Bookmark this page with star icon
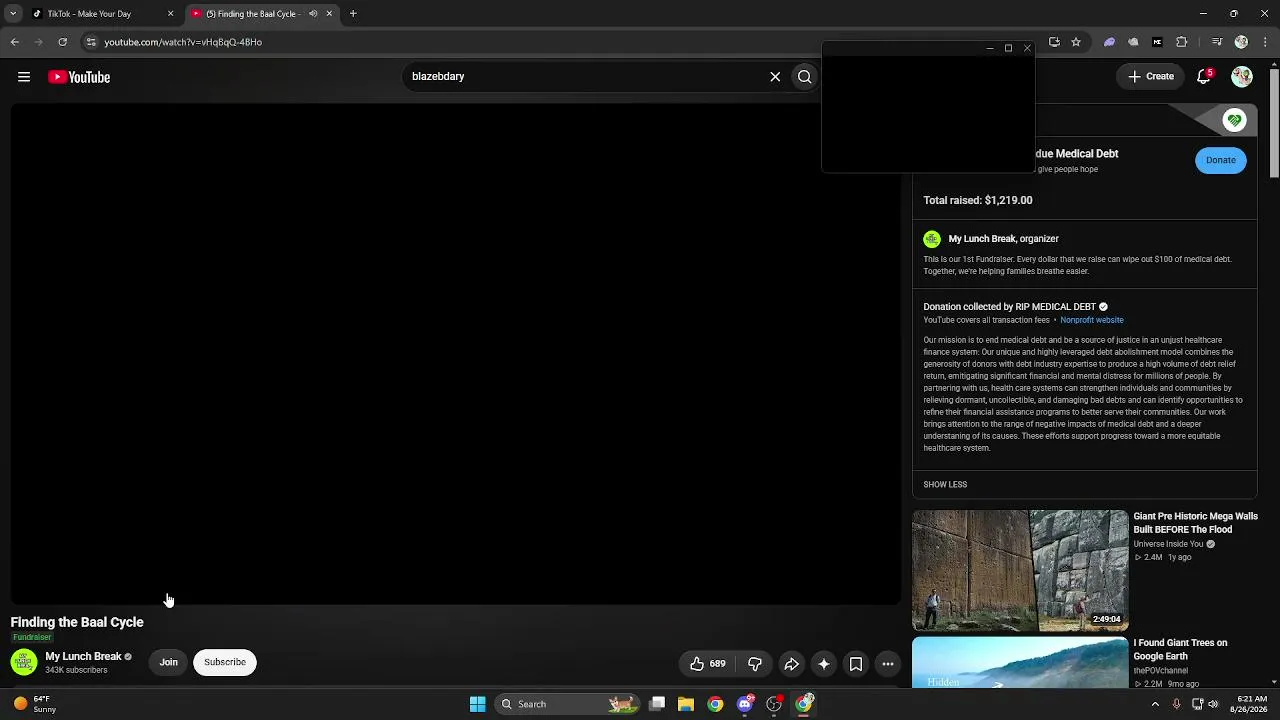 pyautogui.click(x=1076, y=42)
